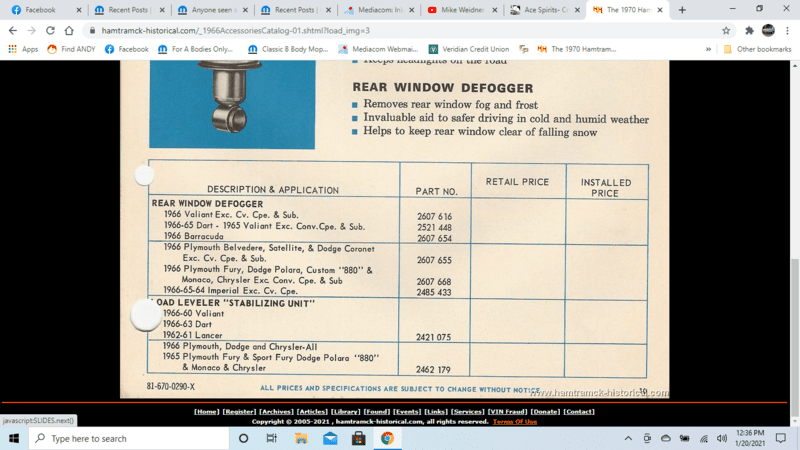Open Cortana circle icon

point(243,438)
